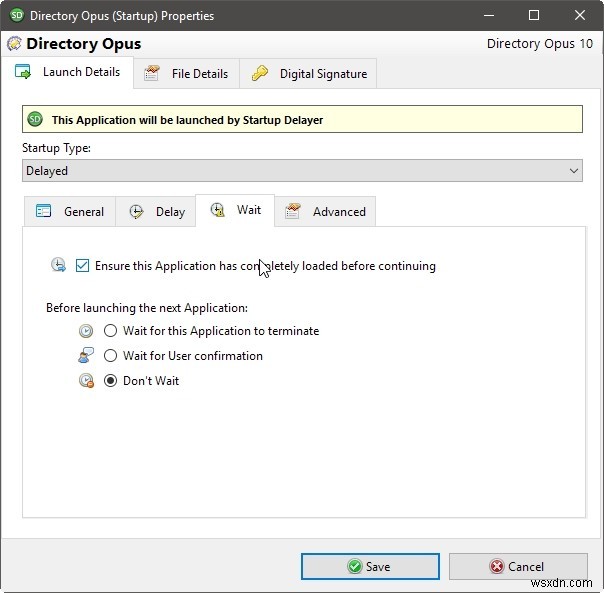604x593 pixels.
Task: Select Wait for this Application to terminate
Action: 111,331
